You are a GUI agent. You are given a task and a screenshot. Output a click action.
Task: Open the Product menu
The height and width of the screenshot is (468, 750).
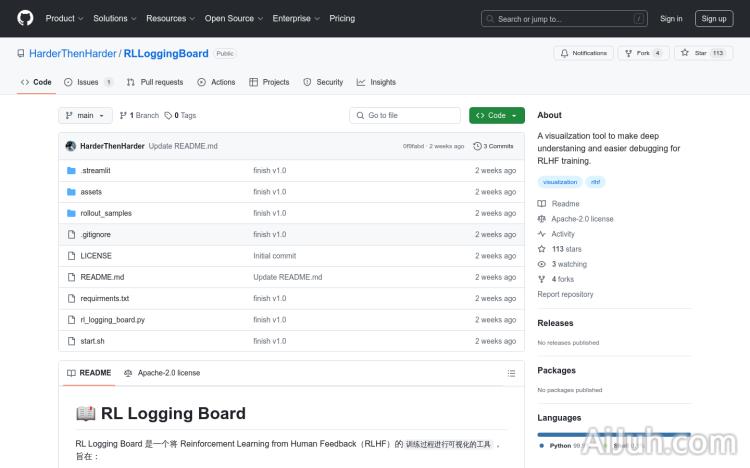64,18
